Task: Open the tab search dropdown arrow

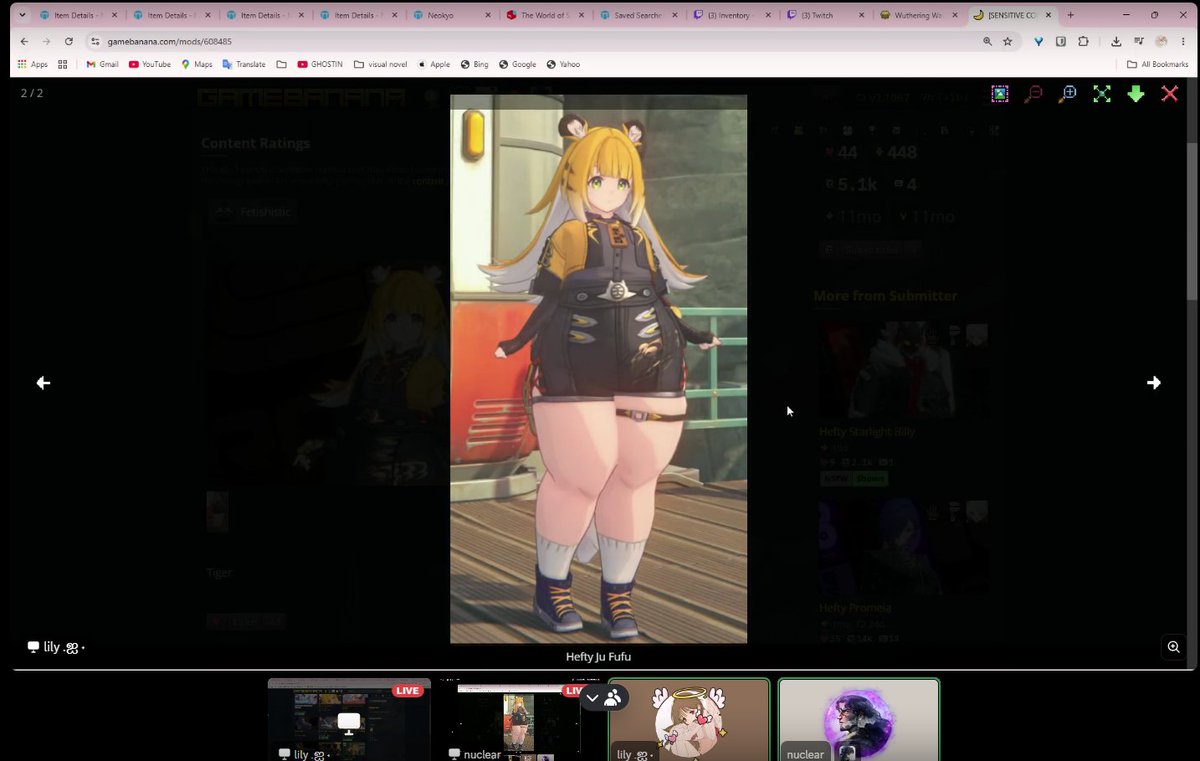Action: (x=22, y=15)
